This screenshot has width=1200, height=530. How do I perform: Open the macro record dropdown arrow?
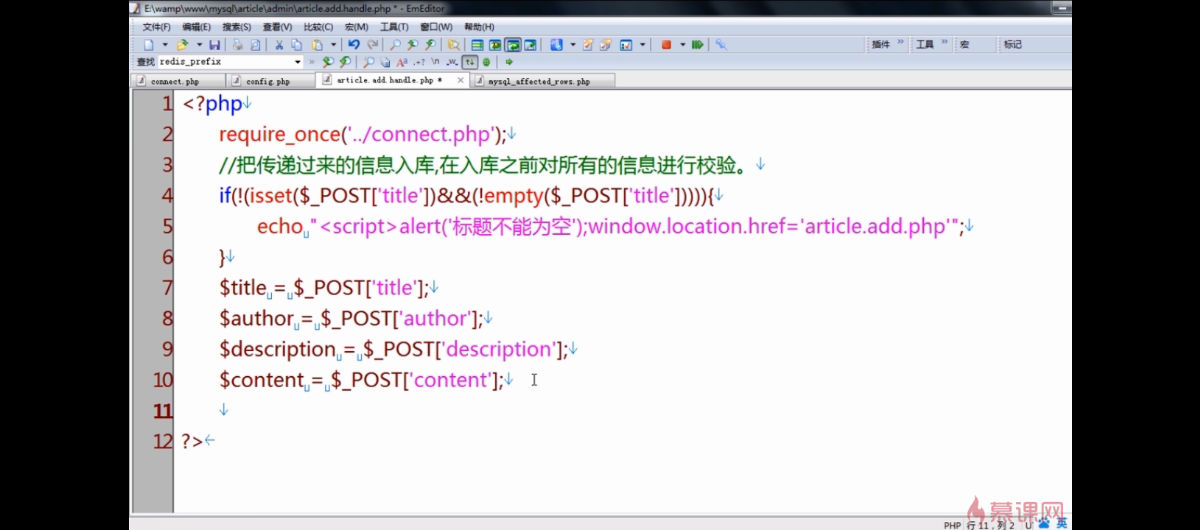tap(682, 45)
